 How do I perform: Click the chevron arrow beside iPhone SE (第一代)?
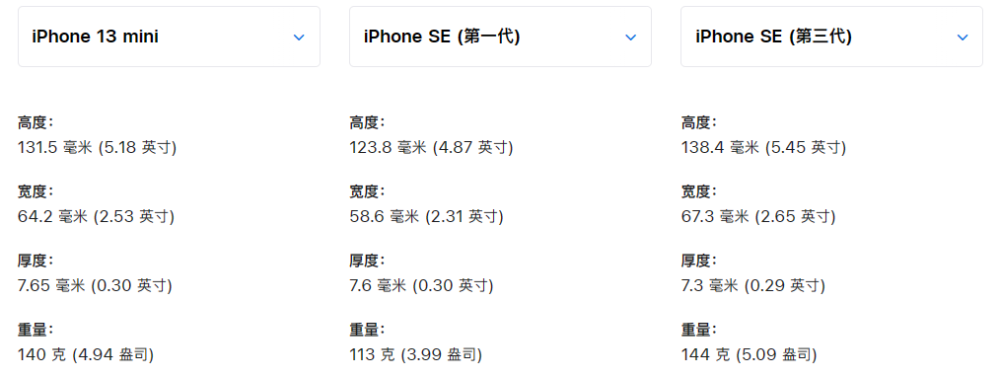[631, 38]
